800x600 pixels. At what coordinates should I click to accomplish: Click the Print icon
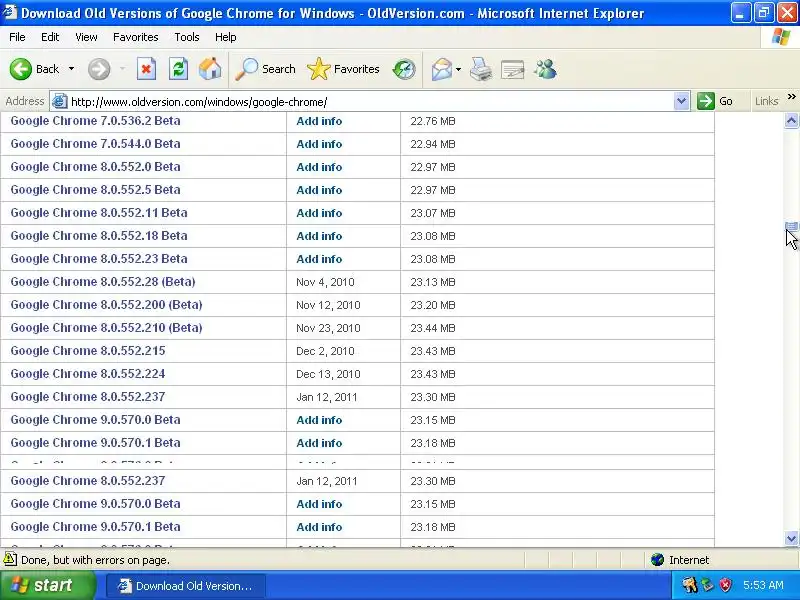coord(481,69)
